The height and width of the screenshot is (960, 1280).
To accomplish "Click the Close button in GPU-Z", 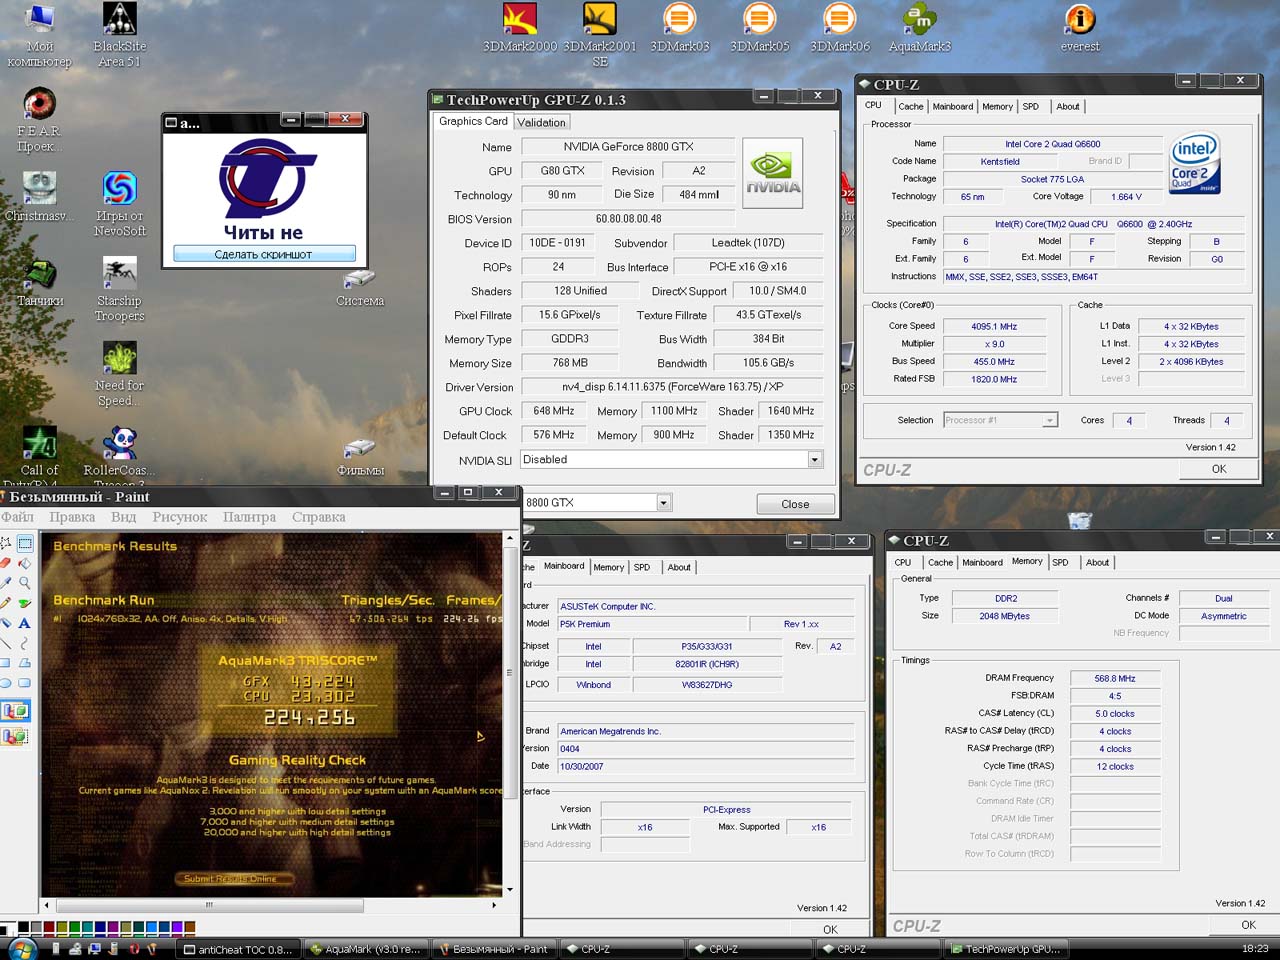I will pyautogui.click(x=795, y=504).
